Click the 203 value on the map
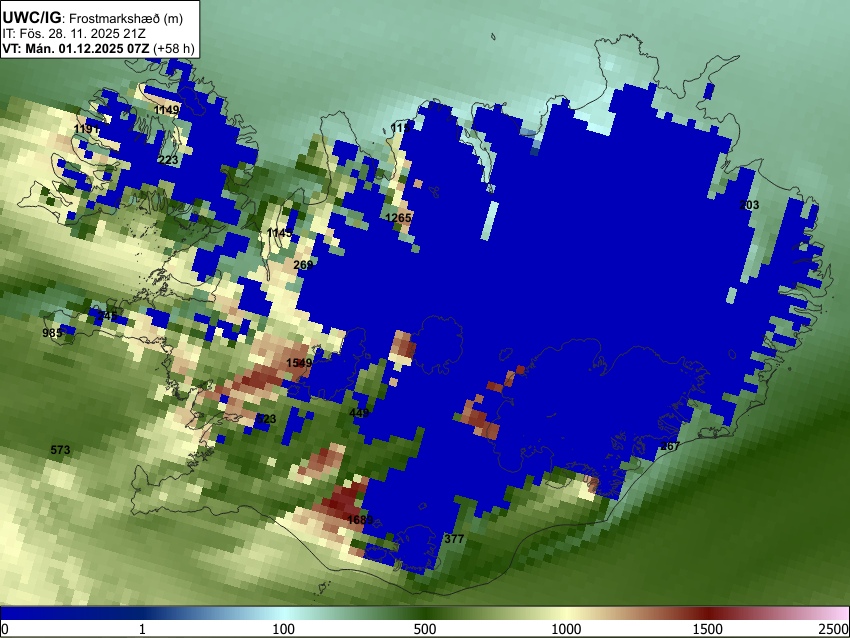 [749, 205]
